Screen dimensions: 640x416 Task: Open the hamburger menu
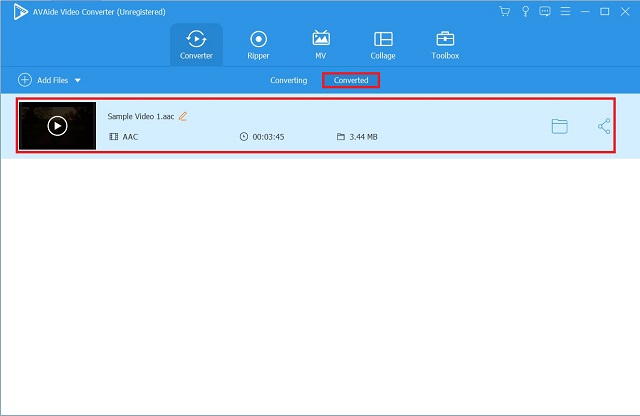565,11
